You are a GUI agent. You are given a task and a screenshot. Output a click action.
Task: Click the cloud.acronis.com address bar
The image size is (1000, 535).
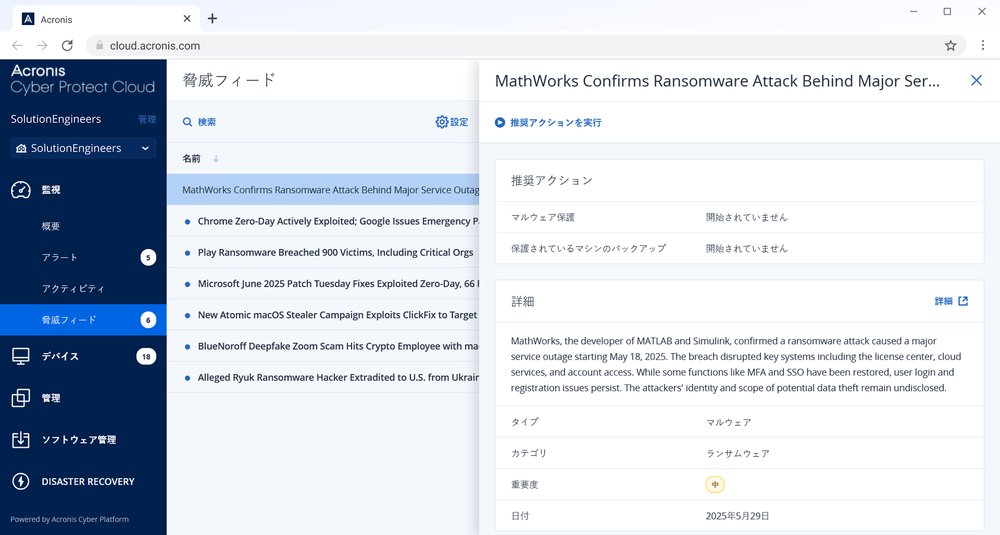point(526,45)
